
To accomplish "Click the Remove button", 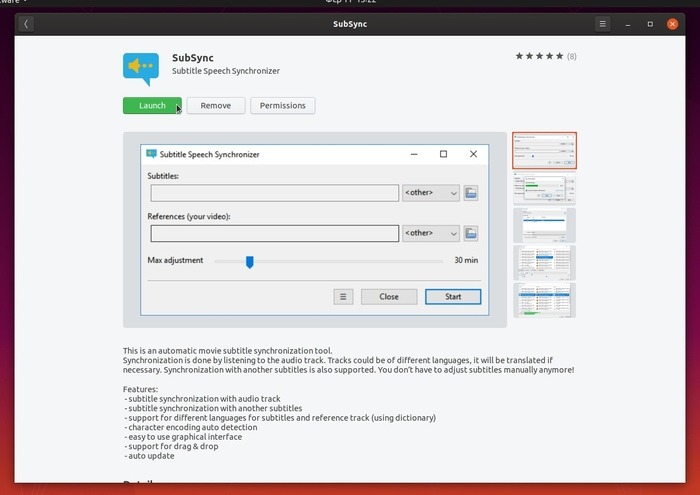I will pos(216,106).
